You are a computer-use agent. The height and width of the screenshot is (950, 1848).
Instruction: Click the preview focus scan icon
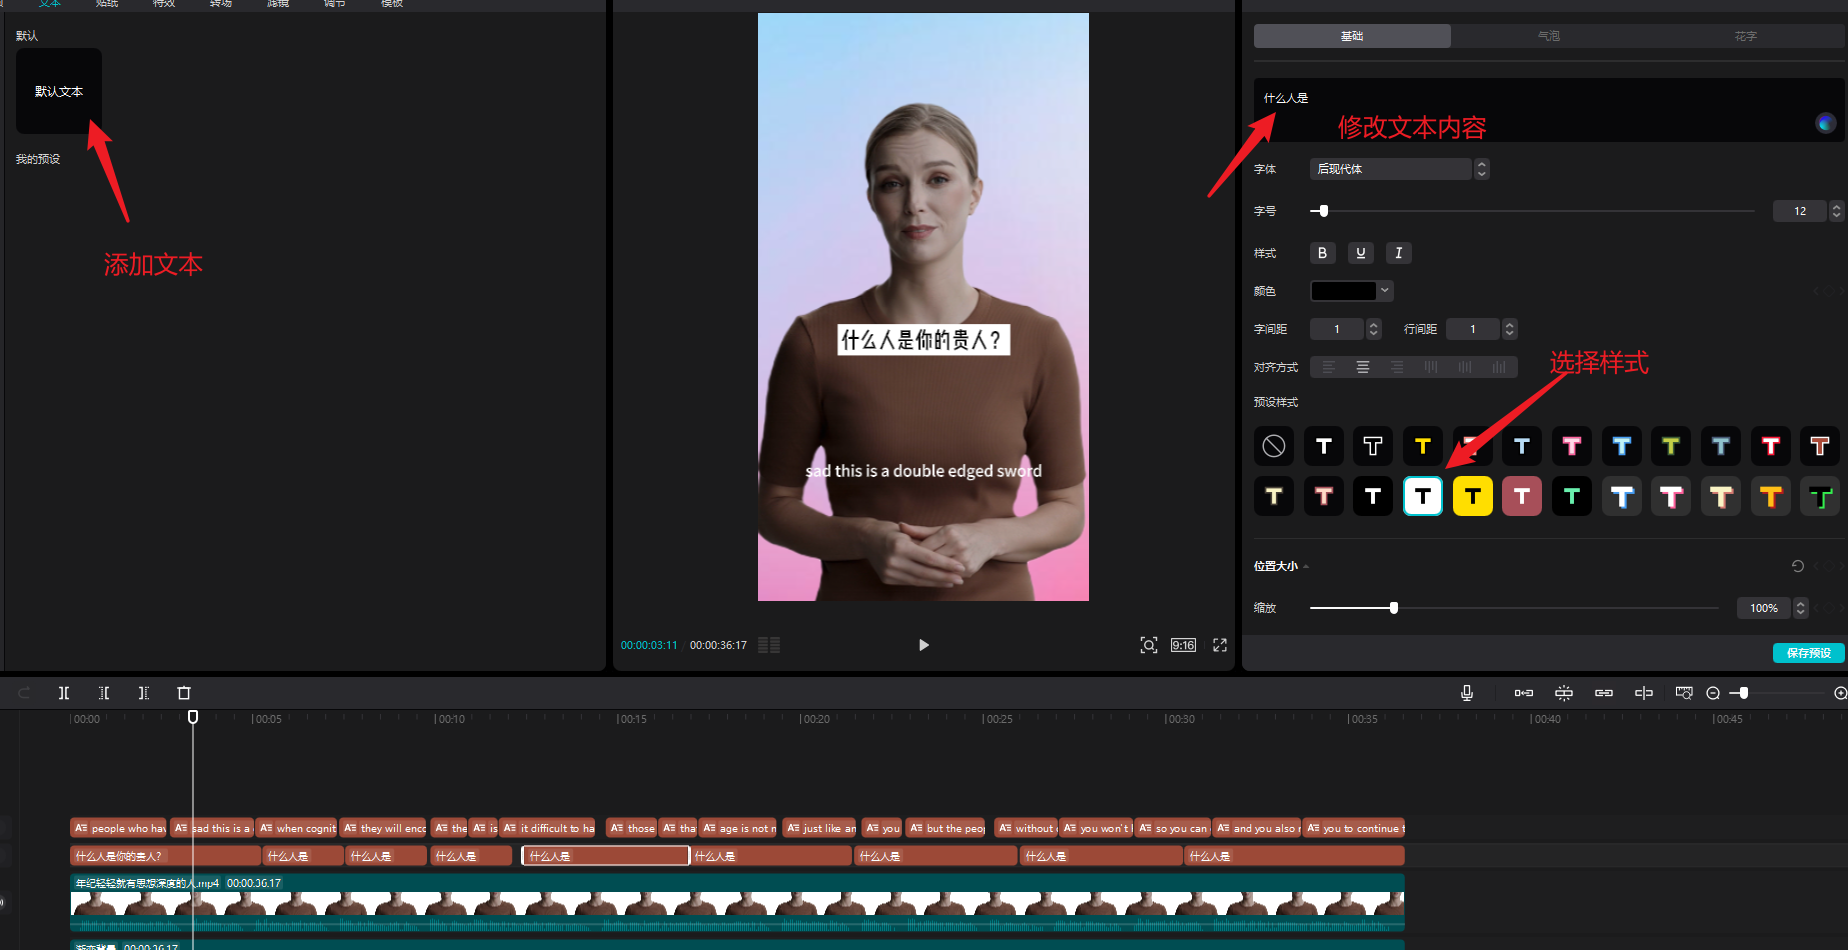point(1149,645)
